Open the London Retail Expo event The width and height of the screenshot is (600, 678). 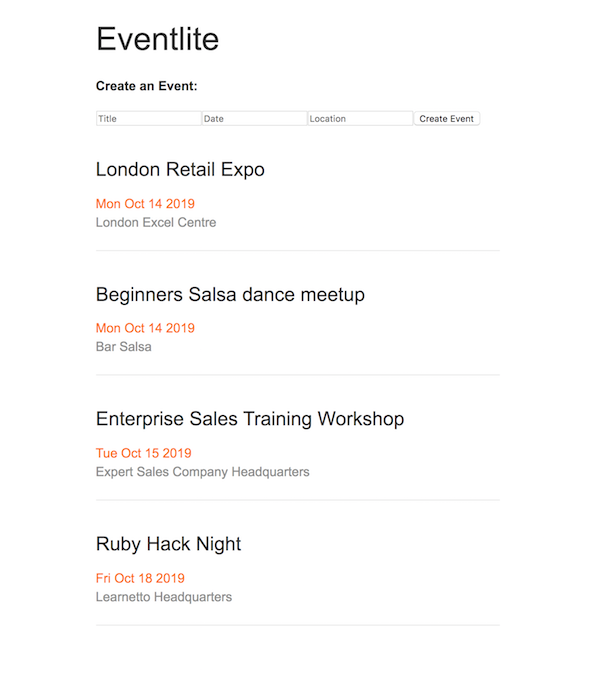point(180,170)
